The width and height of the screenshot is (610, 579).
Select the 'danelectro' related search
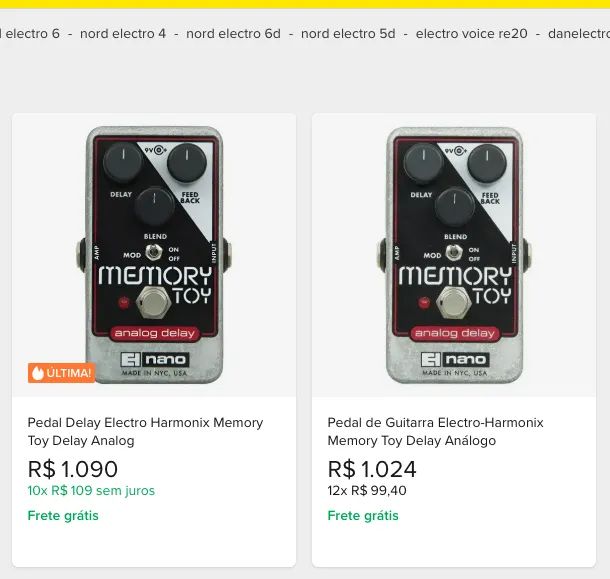[579, 33]
